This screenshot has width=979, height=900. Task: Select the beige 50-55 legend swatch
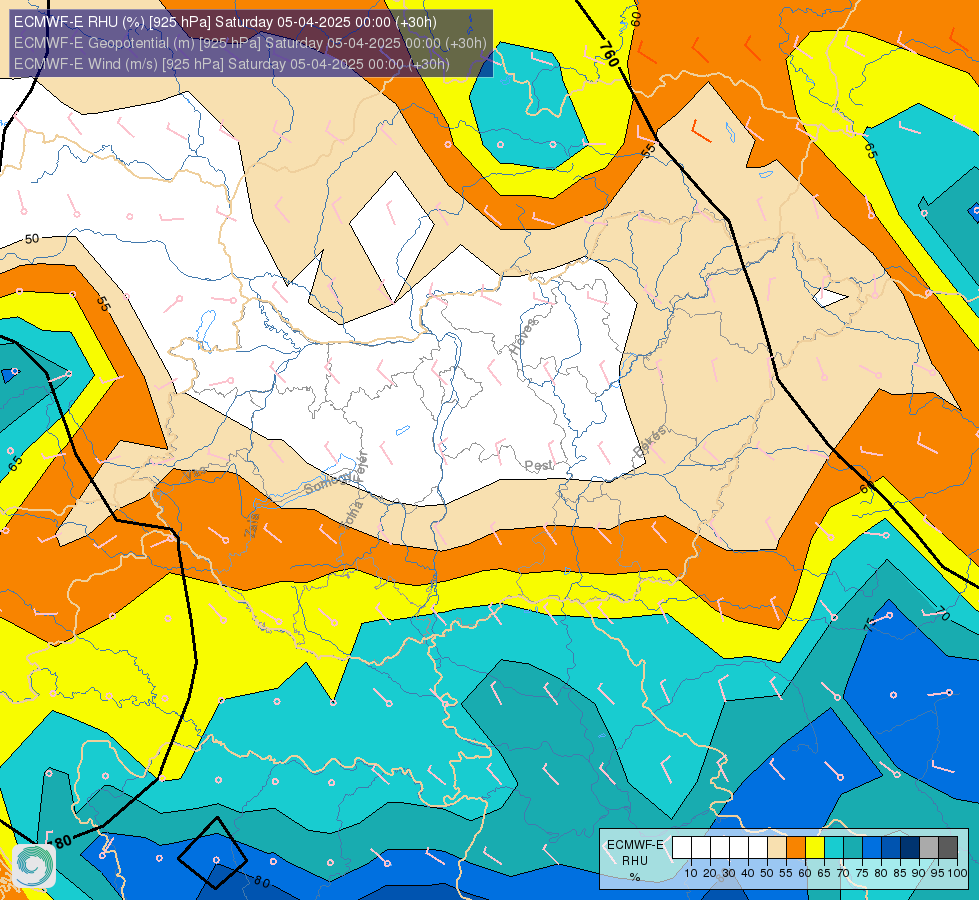(x=777, y=848)
